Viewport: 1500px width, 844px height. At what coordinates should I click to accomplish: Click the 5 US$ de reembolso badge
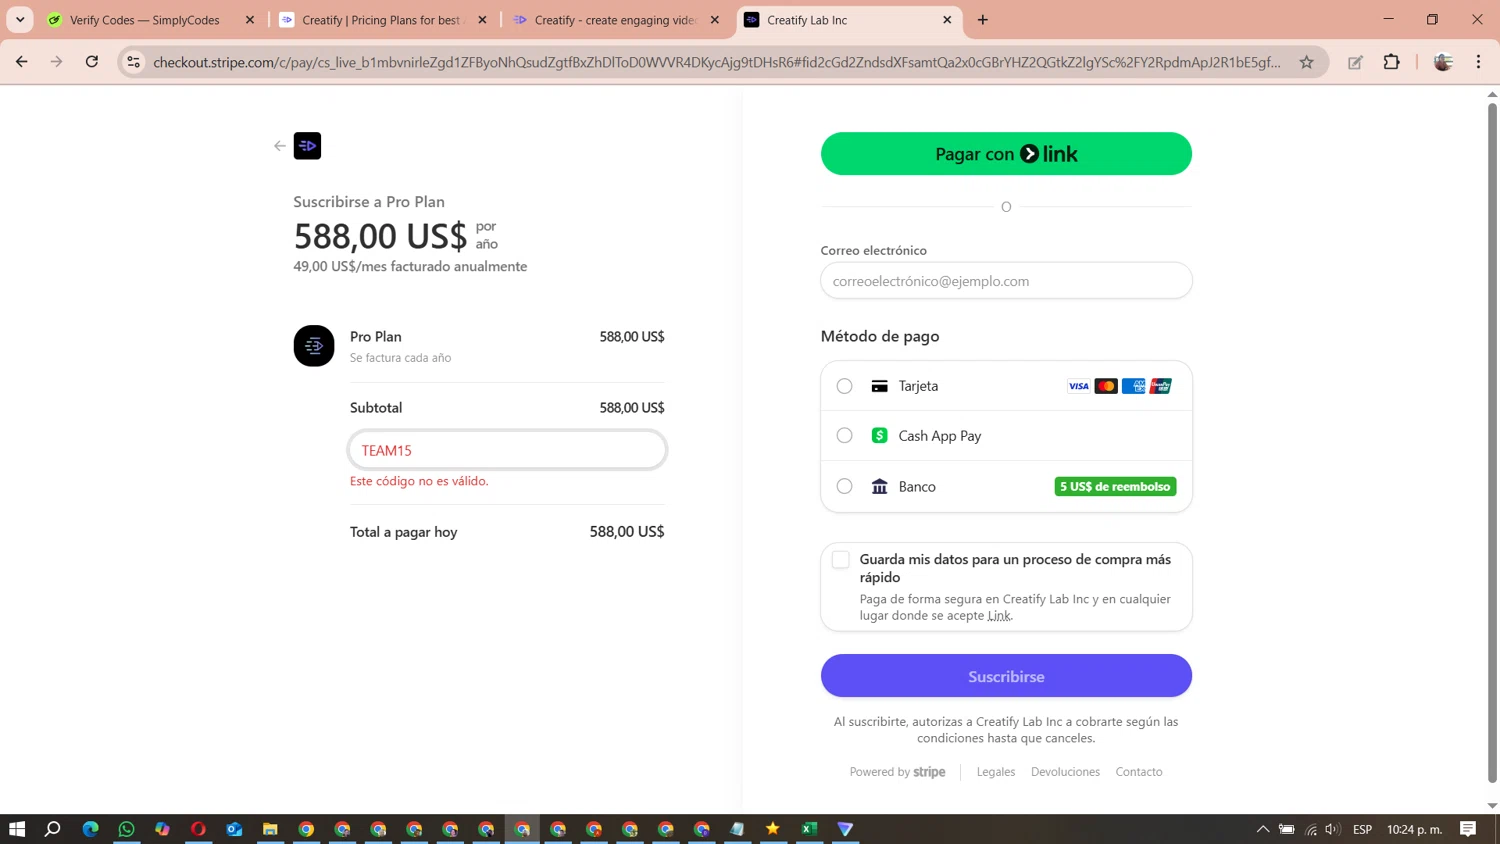click(x=1115, y=487)
